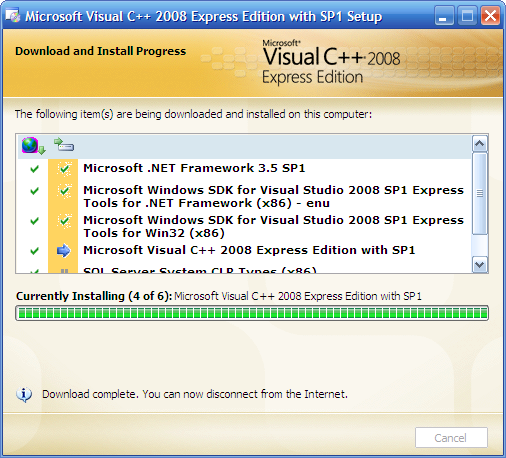Select the SDK Tools for .NET Framework (x86) - enu row
Image resolution: width=506 pixels, height=458 pixels.
(x=244, y=196)
